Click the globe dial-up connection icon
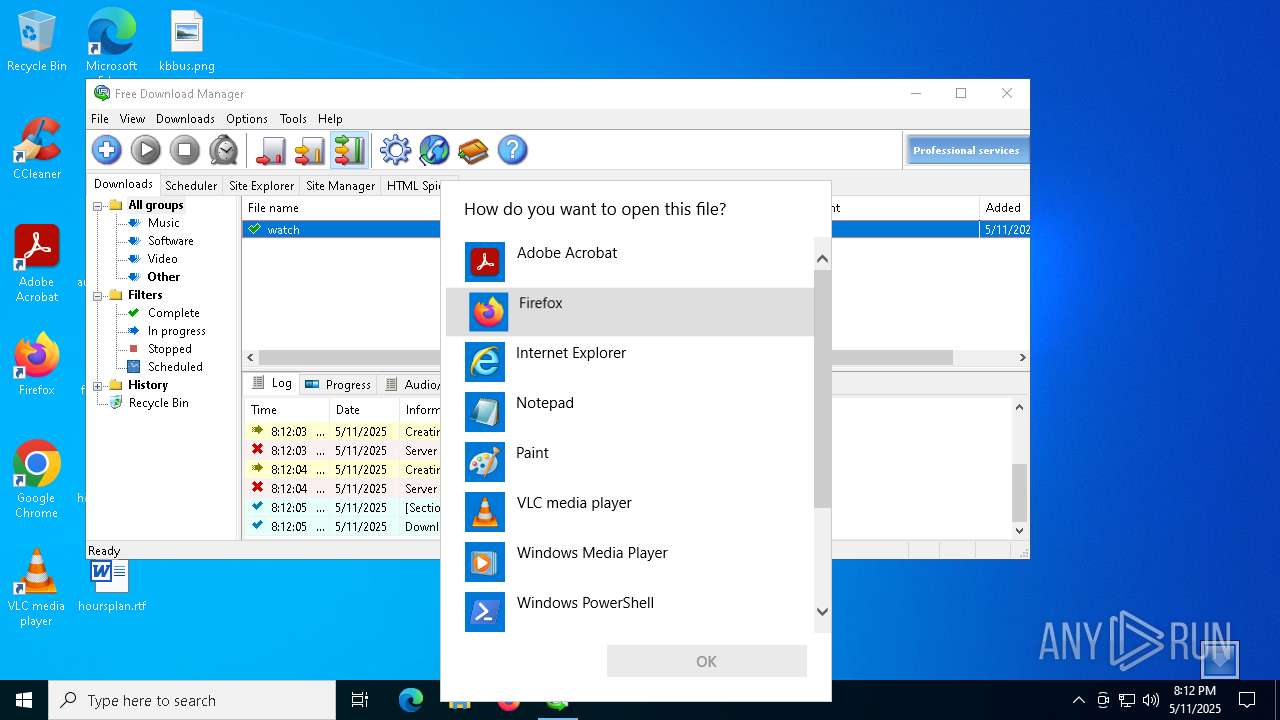This screenshot has height=720, width=1280. pos(434,150)
